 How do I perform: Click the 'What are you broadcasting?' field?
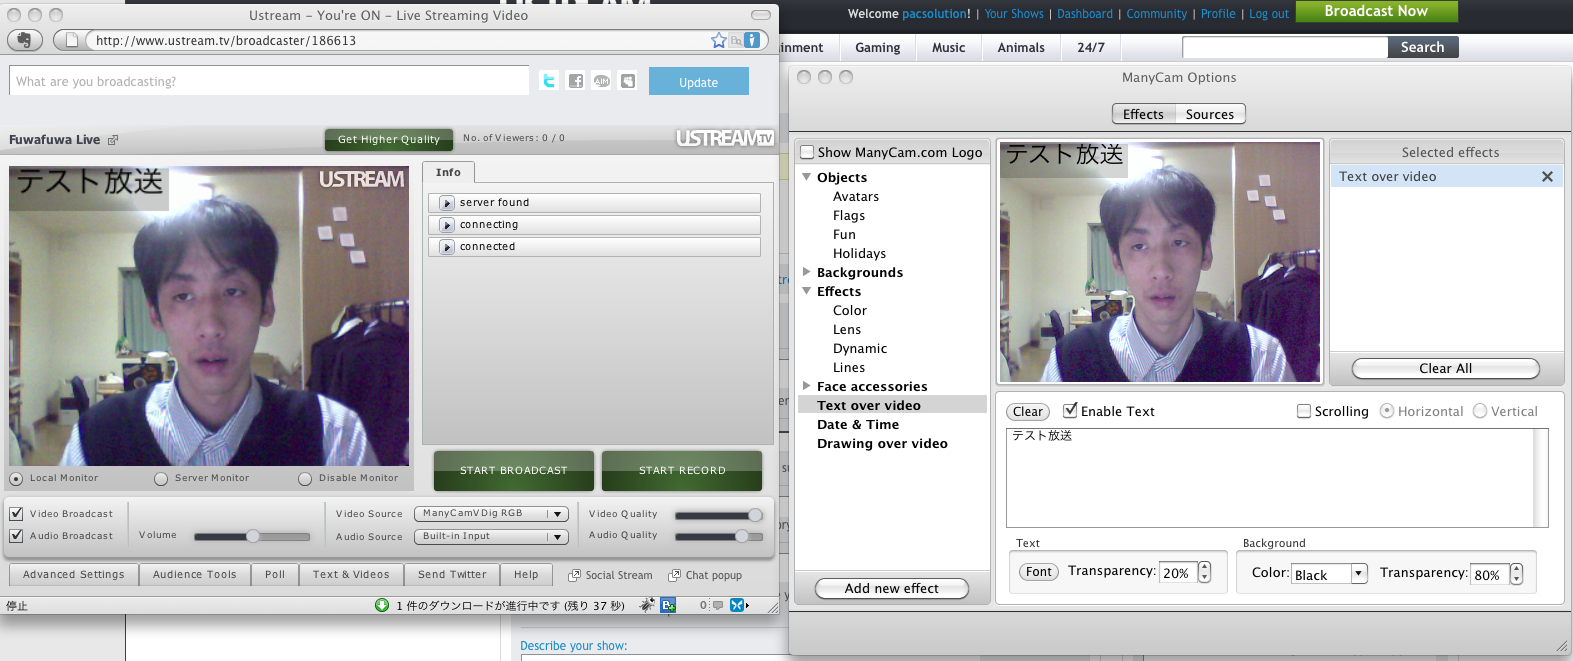pyautogui.click(x=269, y=81)
